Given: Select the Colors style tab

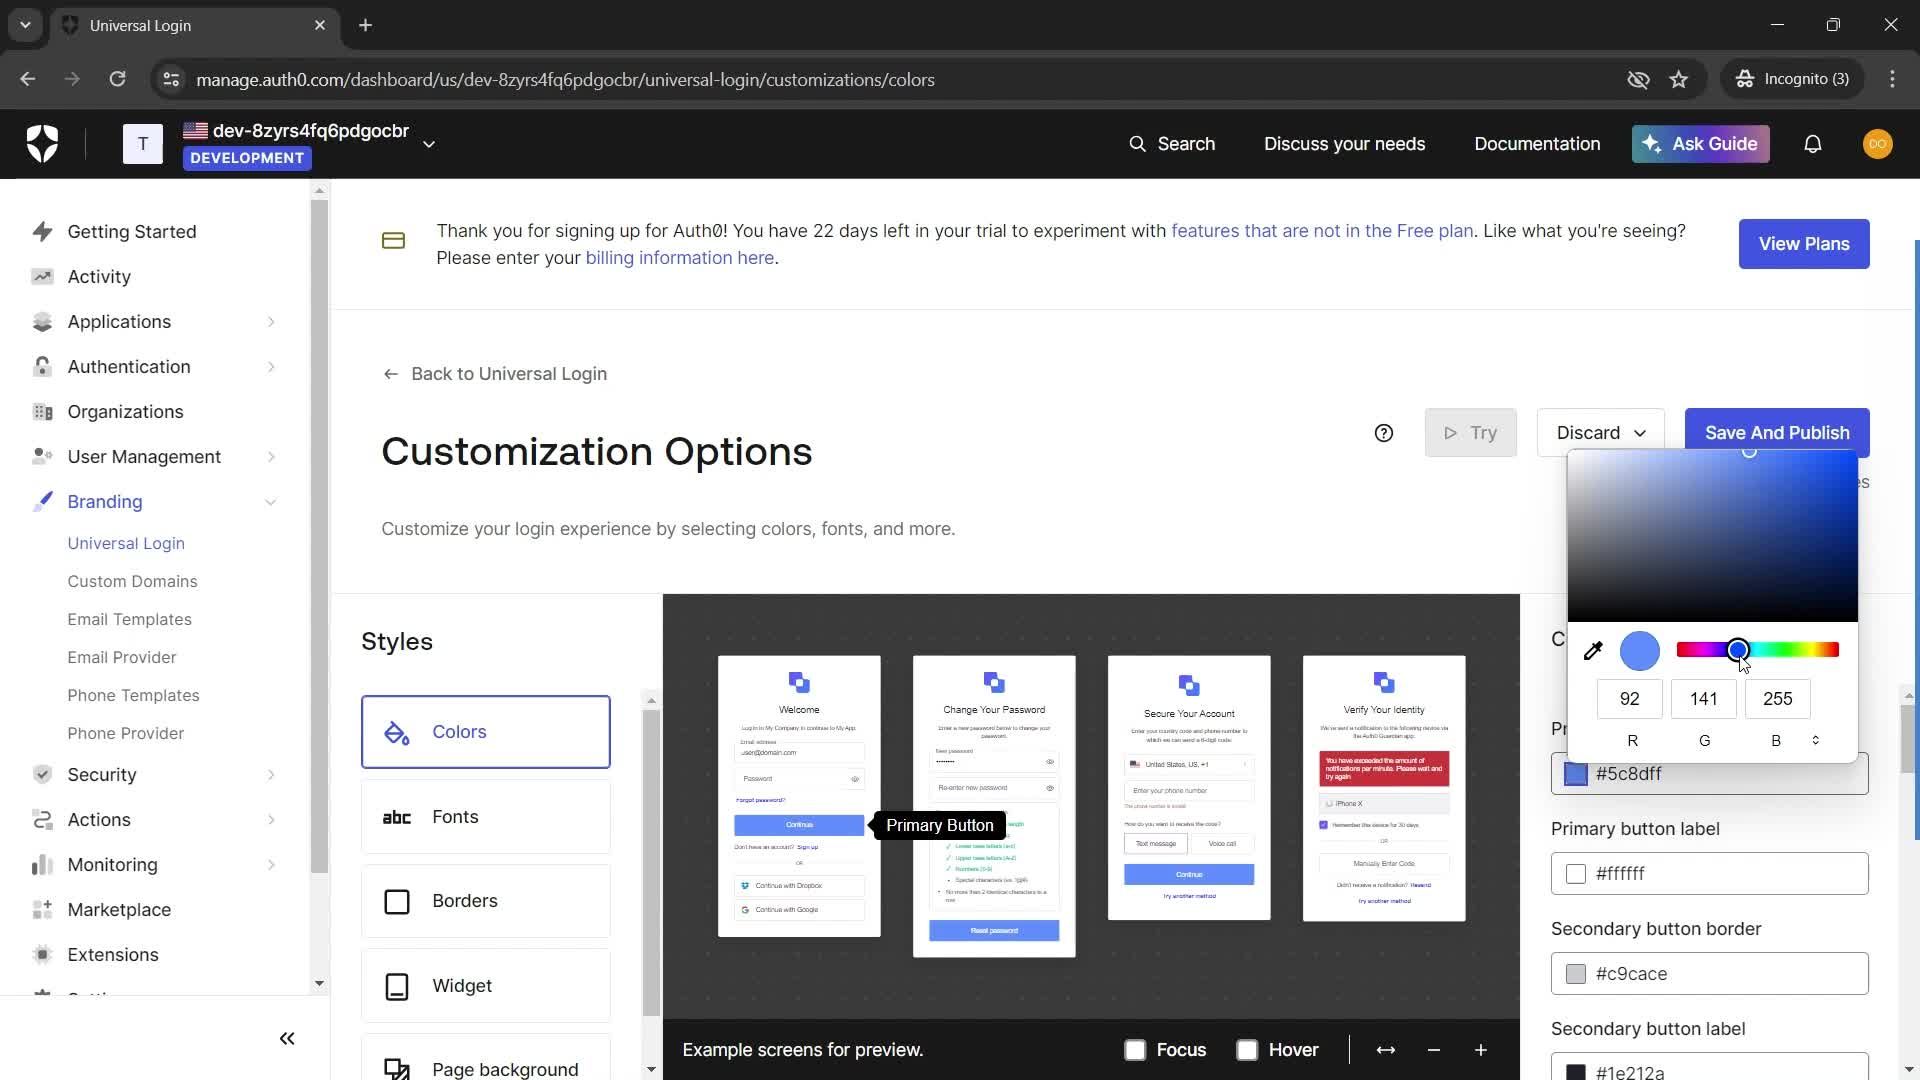Looking at the screenshot, I should [486, 732].
